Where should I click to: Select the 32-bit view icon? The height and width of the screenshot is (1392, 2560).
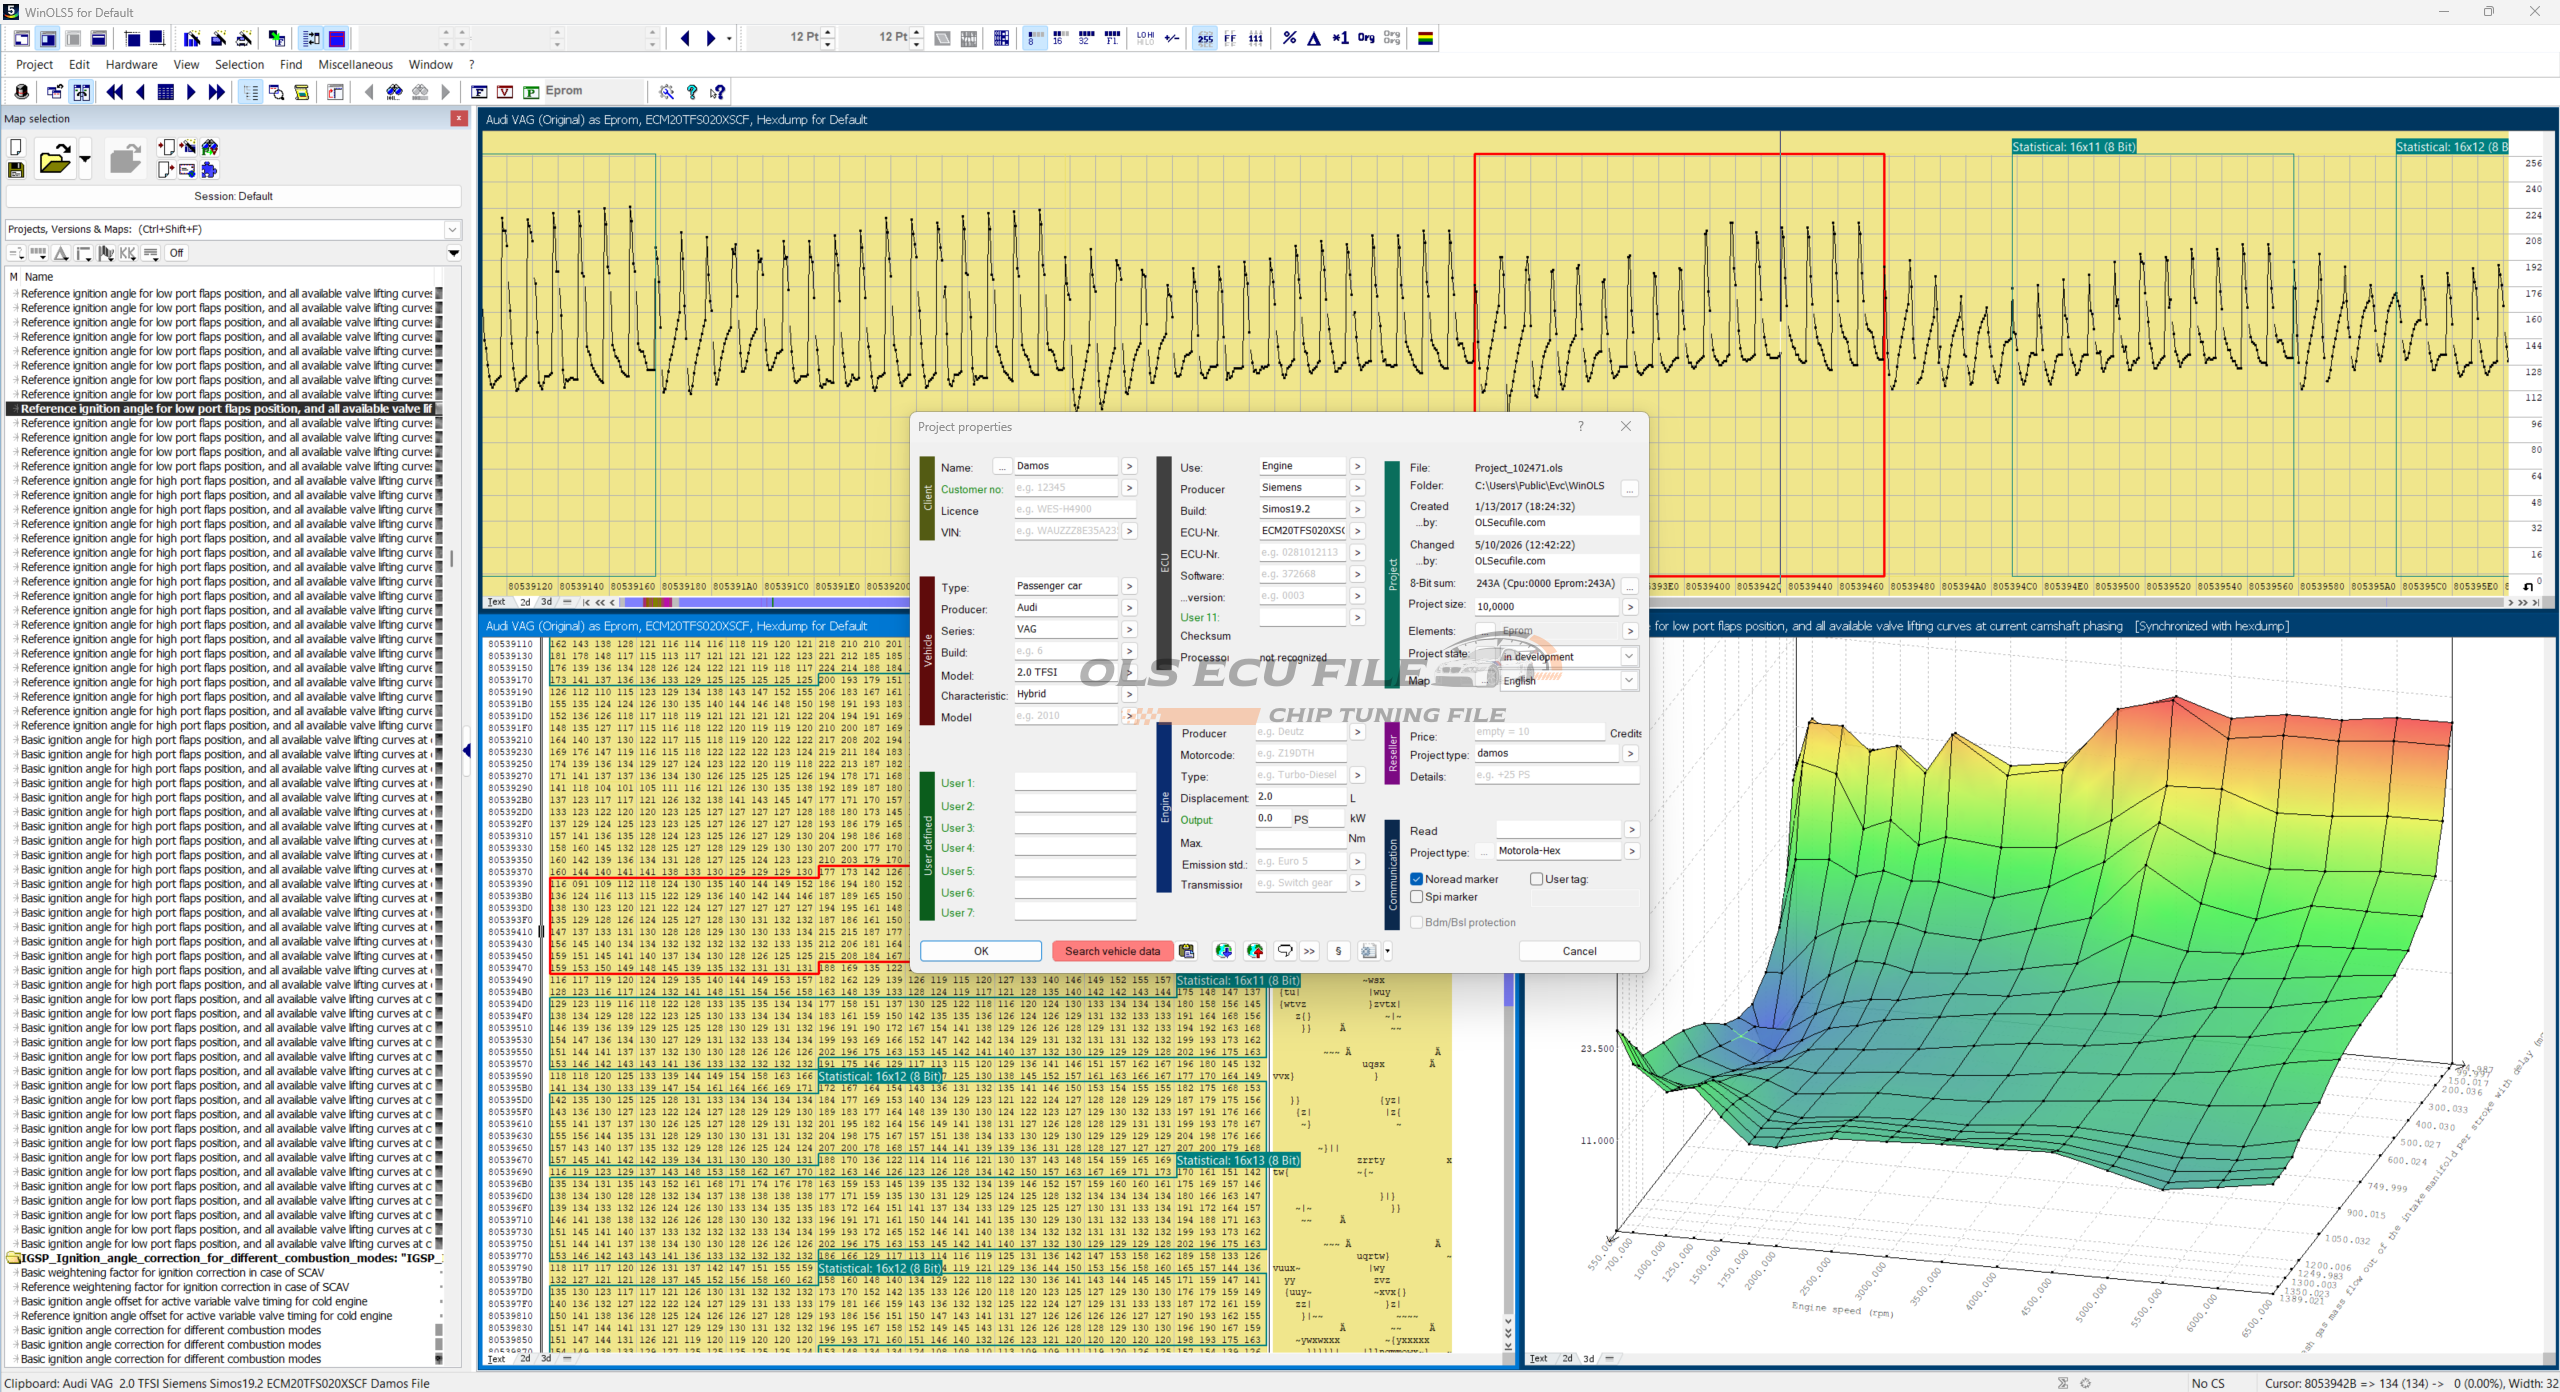(x=1086, y=38)
